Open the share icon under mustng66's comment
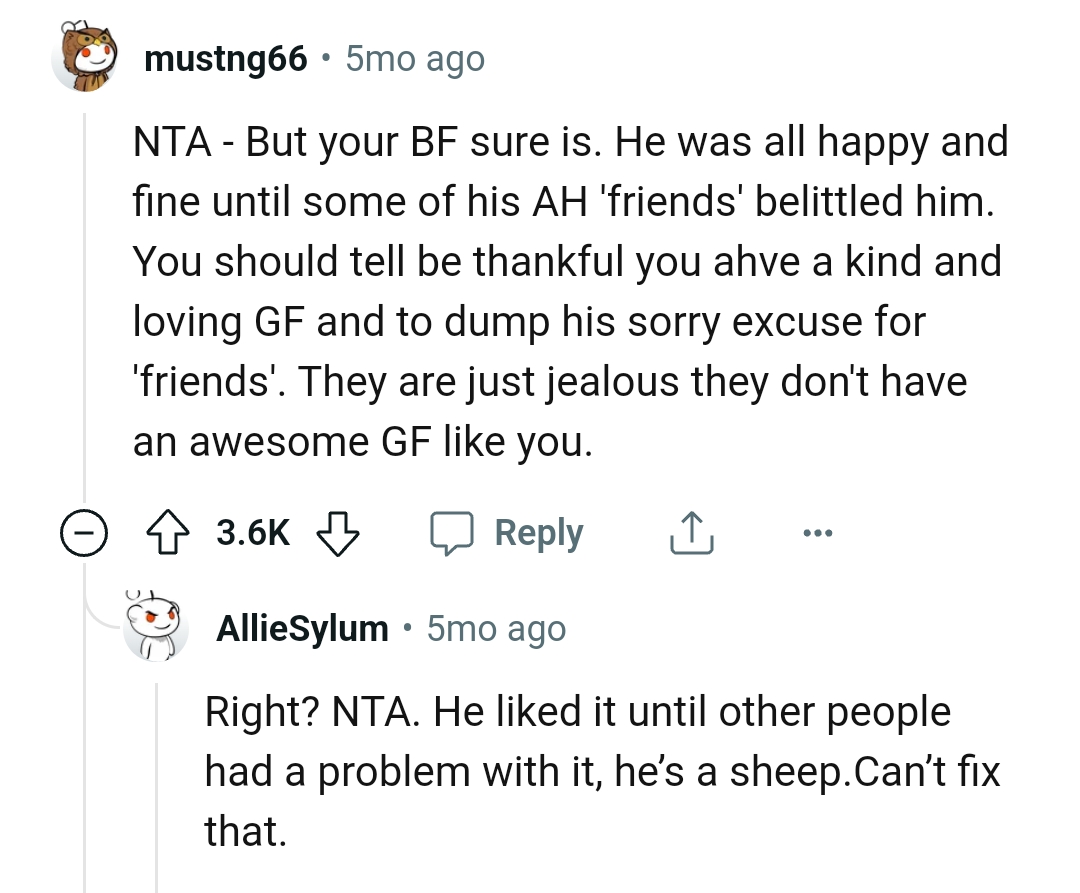This screenshot has height=893, width=1080. 690,532
